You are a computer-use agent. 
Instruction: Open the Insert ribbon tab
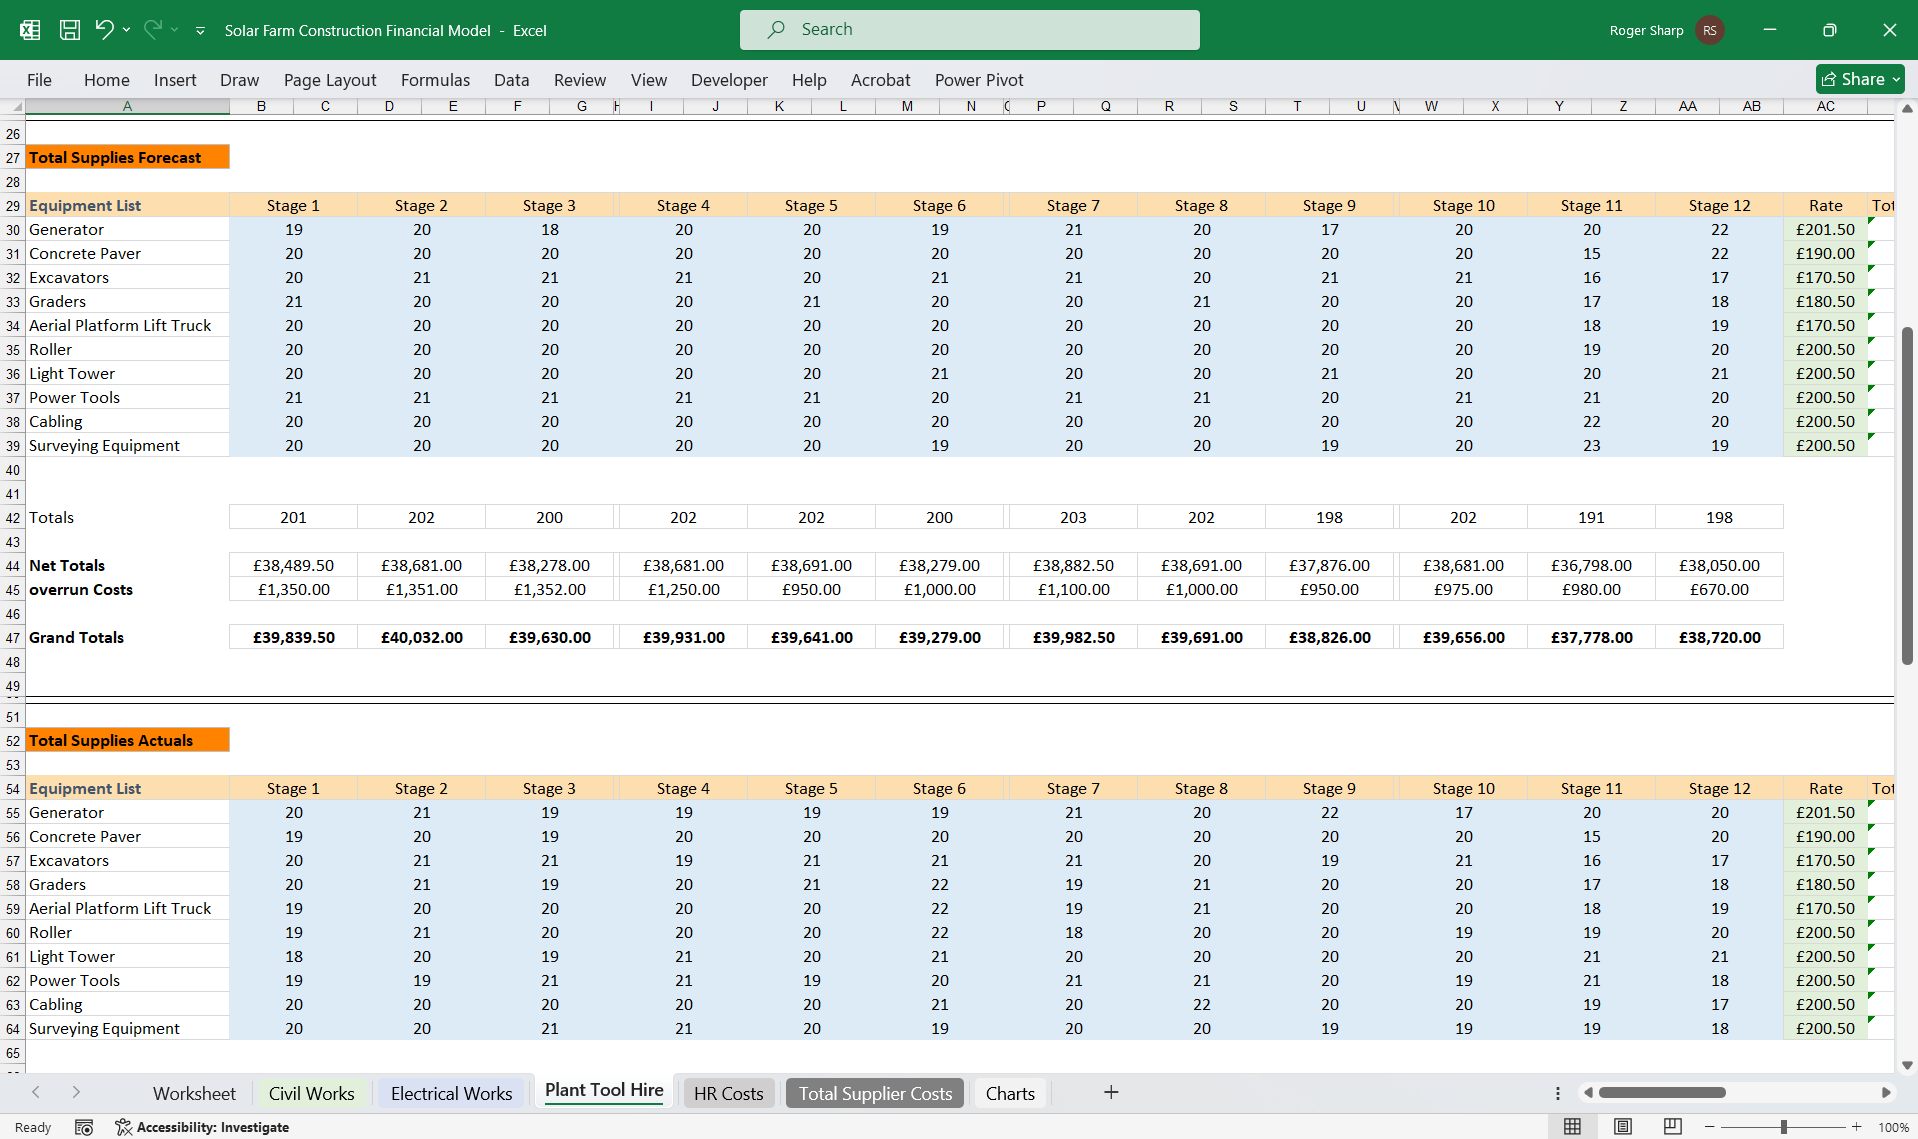click(x=175, y=80)
